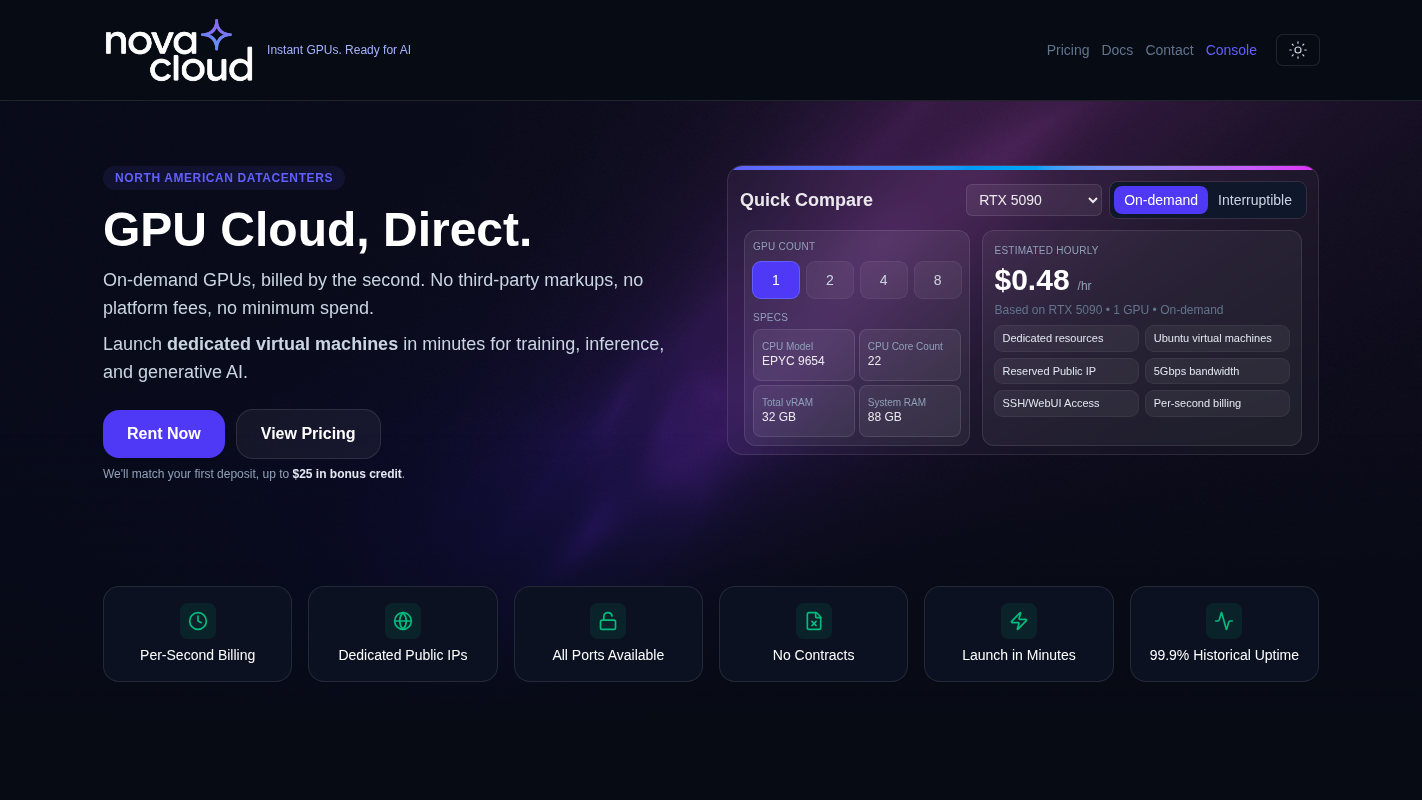1422x800 pixels.
Task: Click the Total vRAM 32 GB spec tile
Action: pyautogui.click(x=804, y=411)
